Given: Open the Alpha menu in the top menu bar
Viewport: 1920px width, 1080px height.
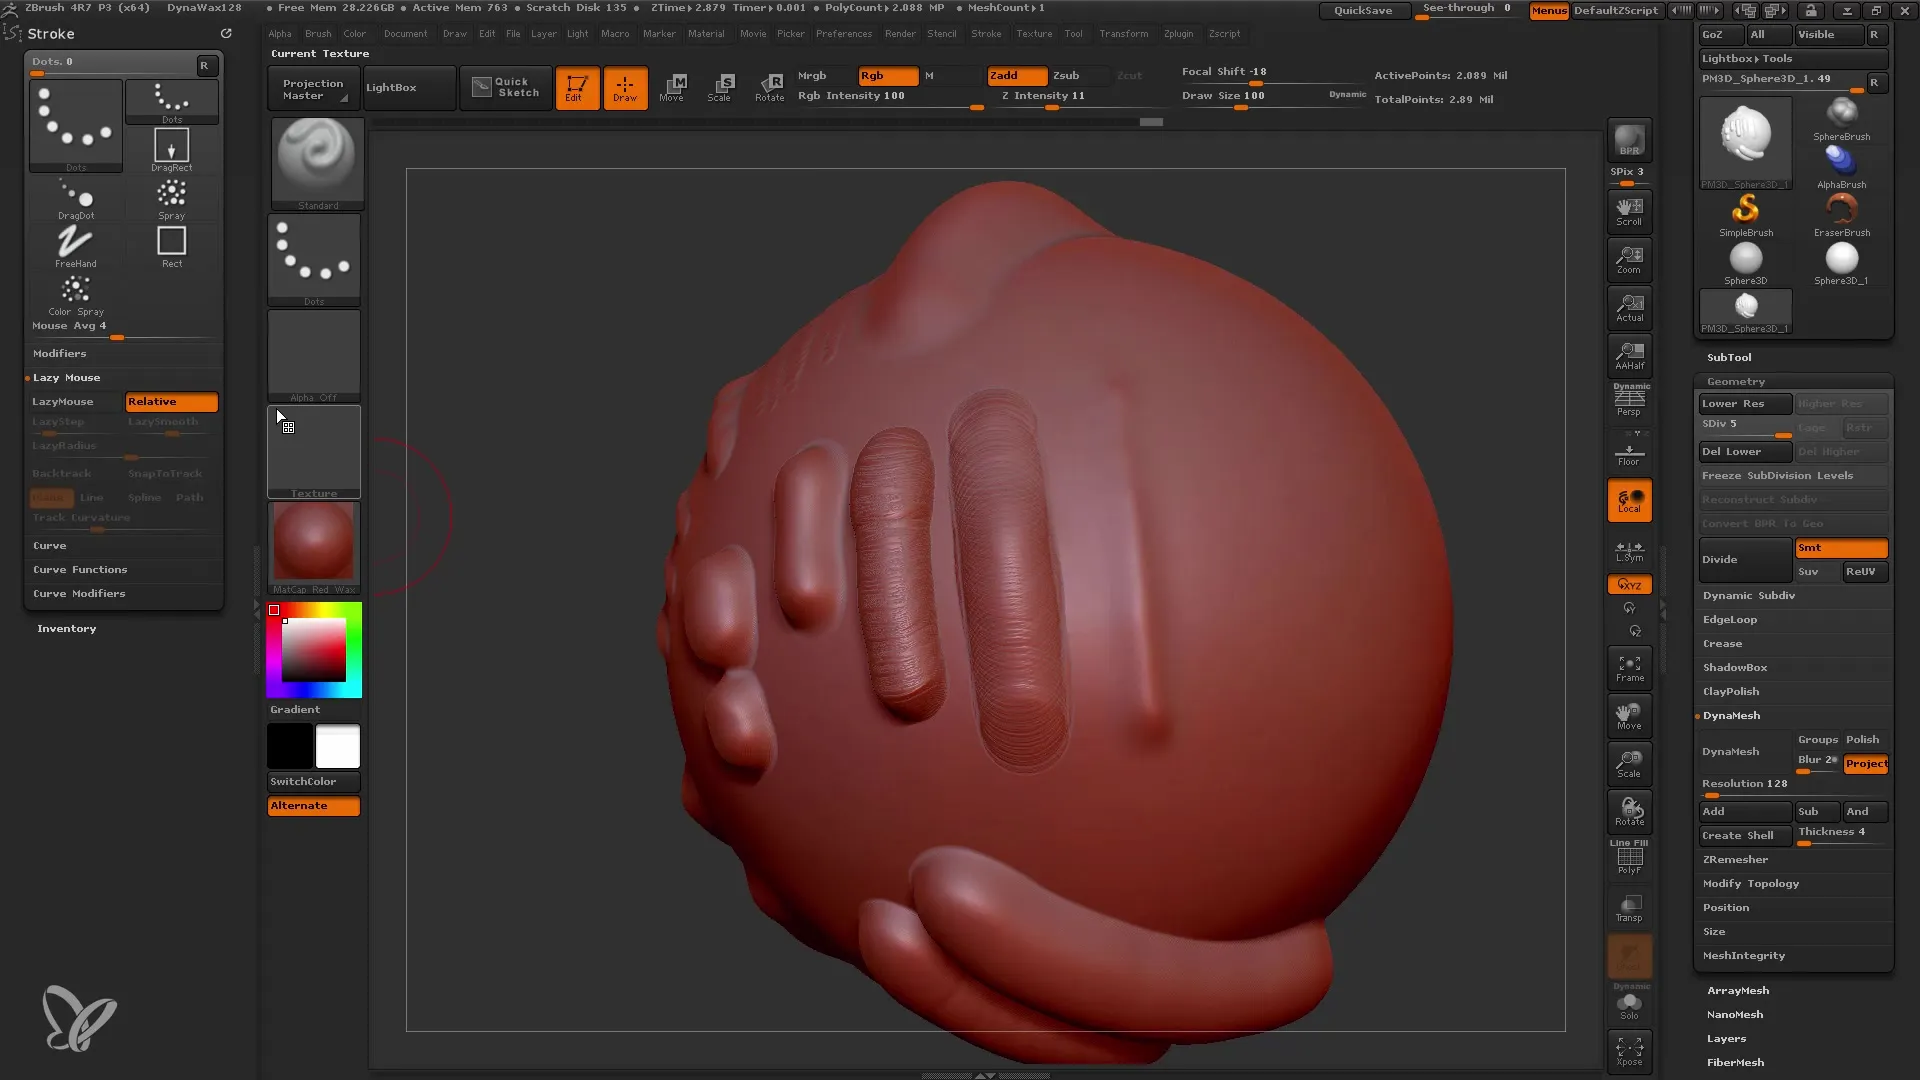Looking at the screenshot, I should pyautogui.click(x=282, y=33).
